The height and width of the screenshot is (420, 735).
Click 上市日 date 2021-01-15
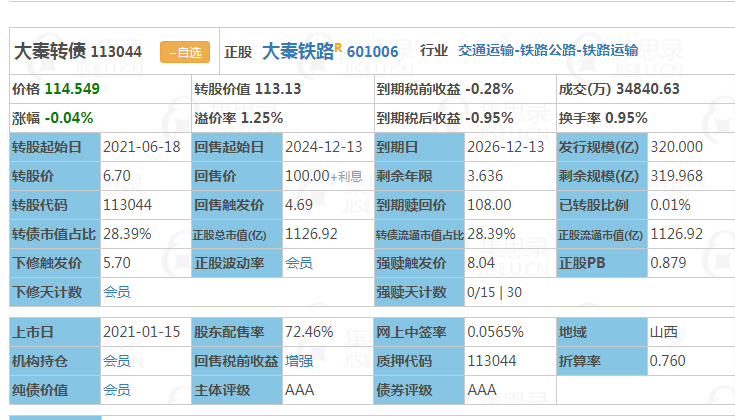(142, 332)
